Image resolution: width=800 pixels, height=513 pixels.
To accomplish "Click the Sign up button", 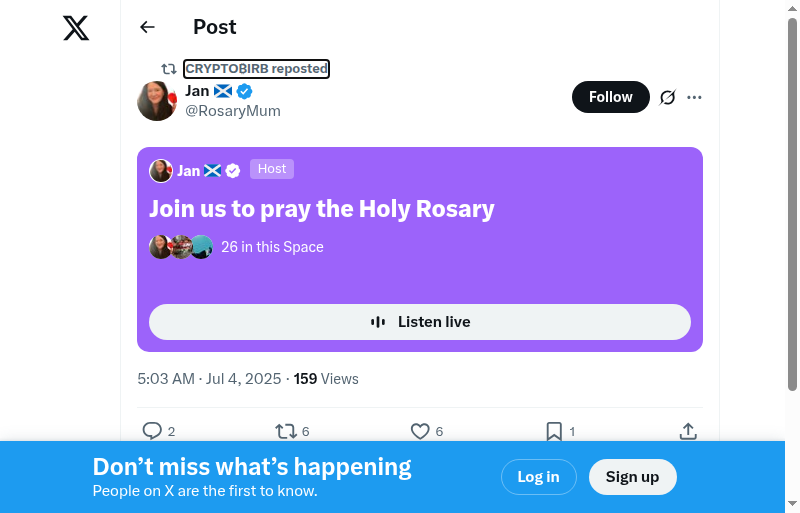I will tap(632, 477).
